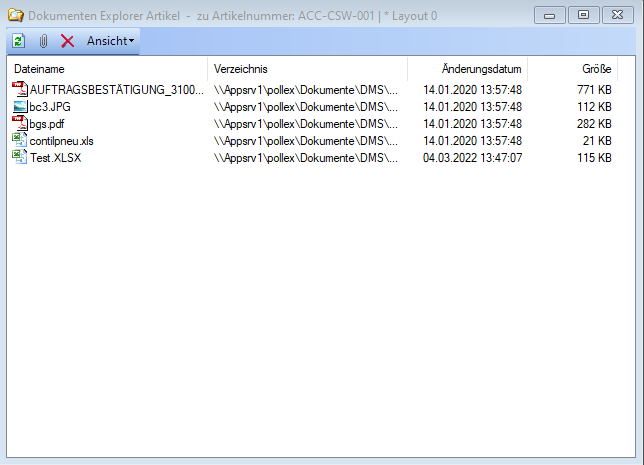Screen dimensions: 644x465
Task: Select the Test.XLSX file name
Action: click(56, 158)
